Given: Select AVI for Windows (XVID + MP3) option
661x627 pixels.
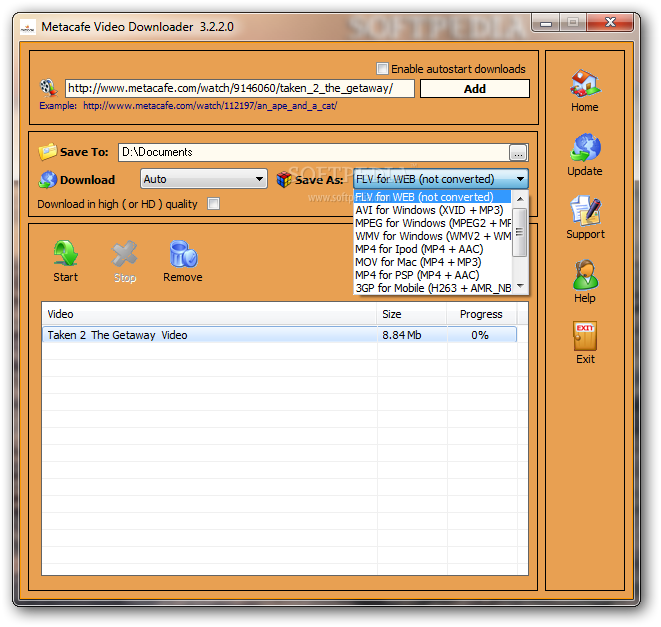Looking at the screenshot, I should coord(433,210).
